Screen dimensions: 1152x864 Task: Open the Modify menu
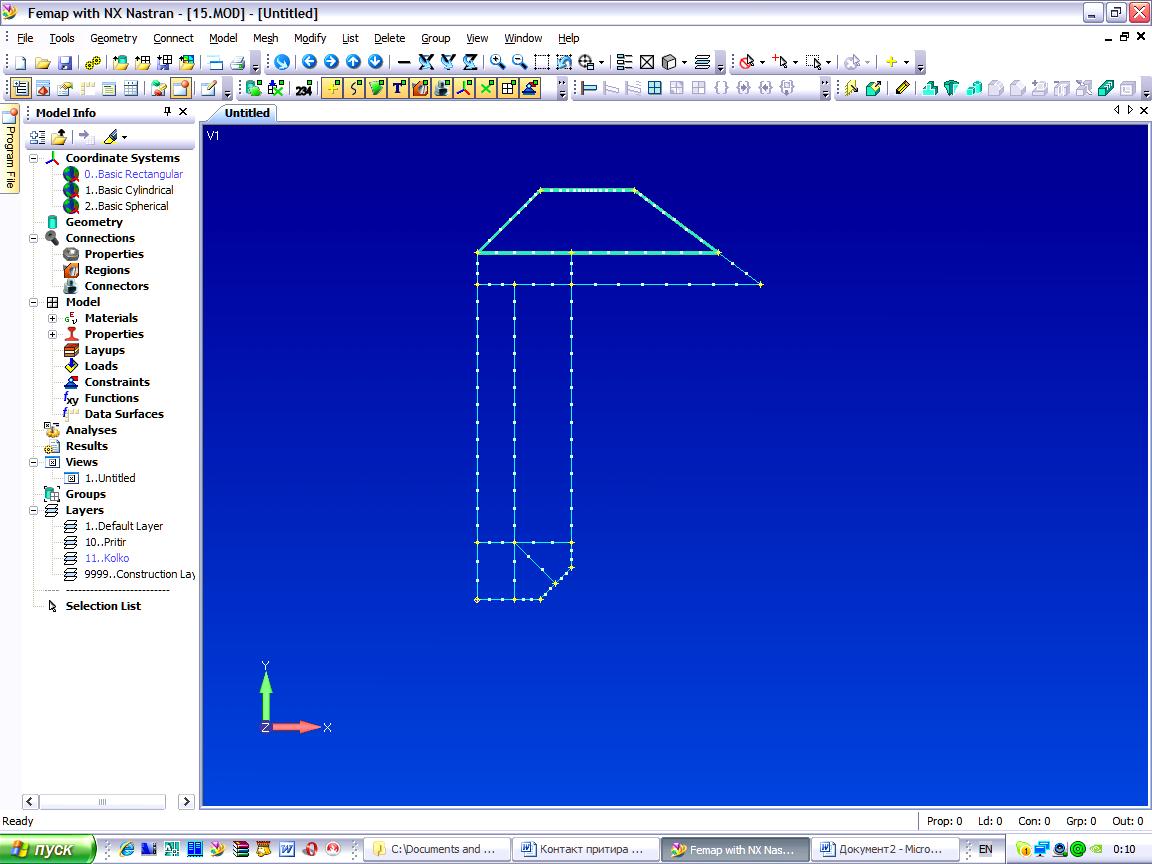click(x=309, y=38)
